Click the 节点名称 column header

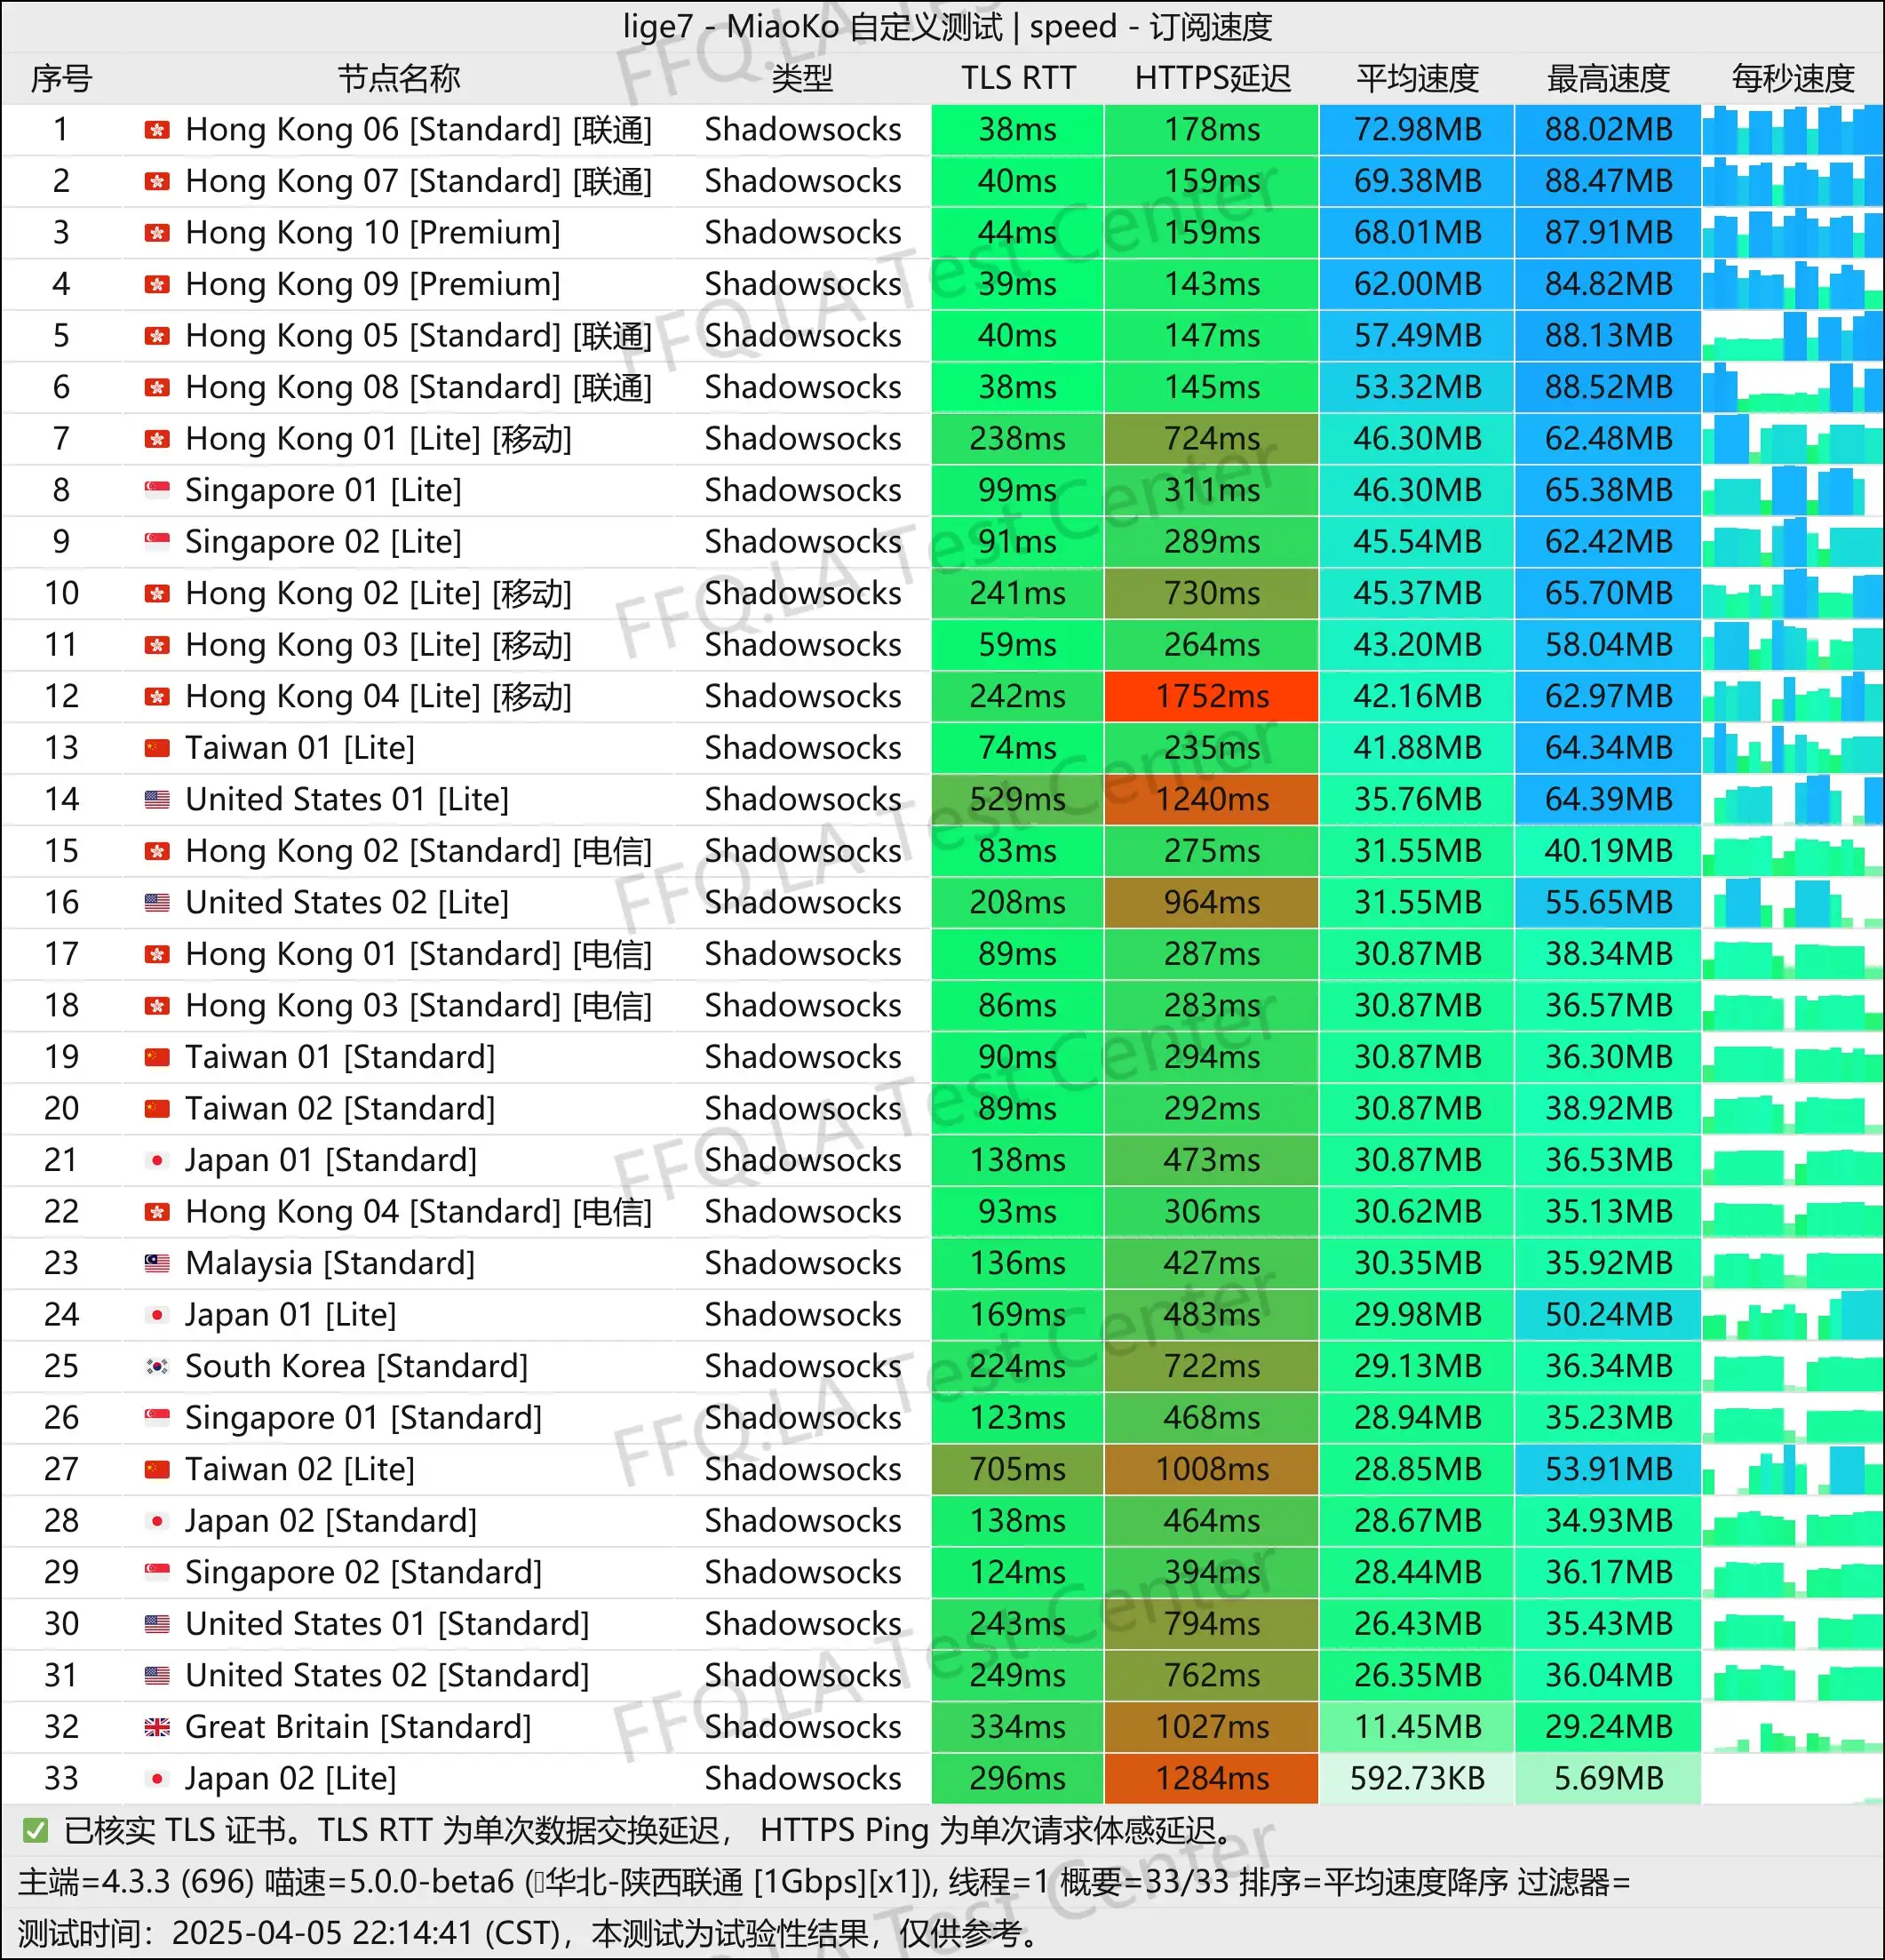coord(398,78)
